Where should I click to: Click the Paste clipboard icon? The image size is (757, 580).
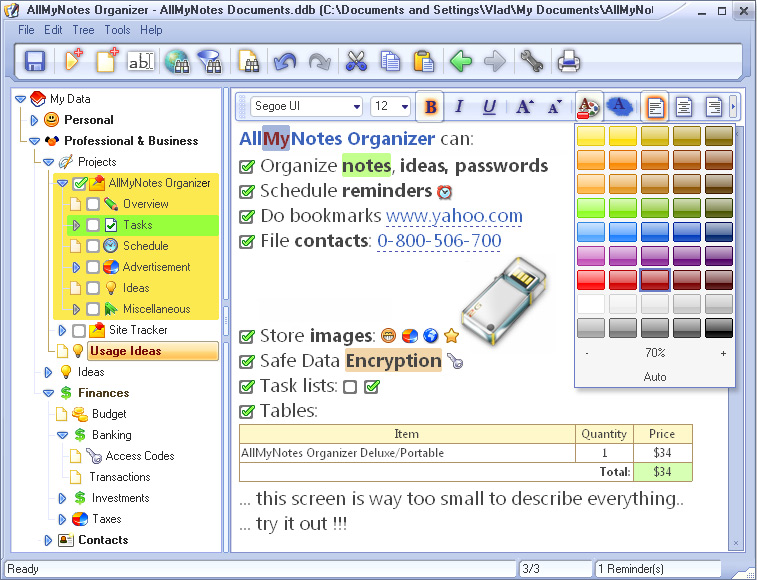(x=423, y=62)
